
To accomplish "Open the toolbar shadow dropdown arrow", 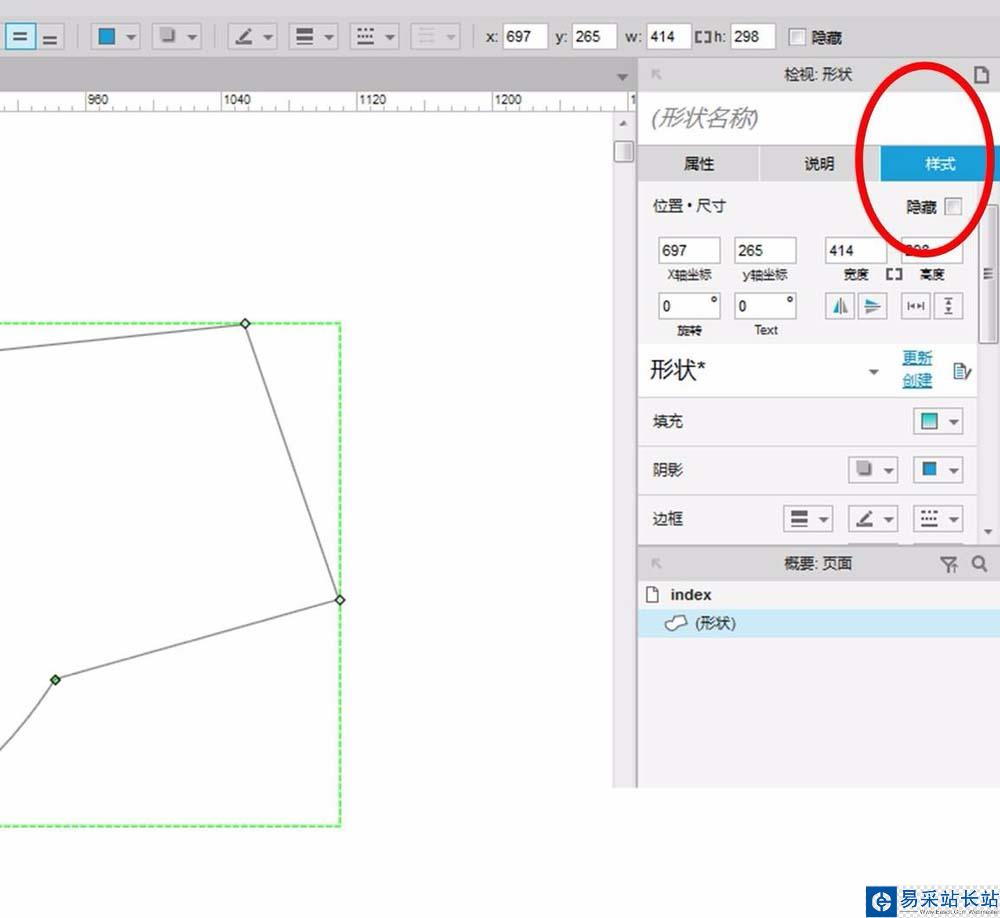I will coord(192,37).
